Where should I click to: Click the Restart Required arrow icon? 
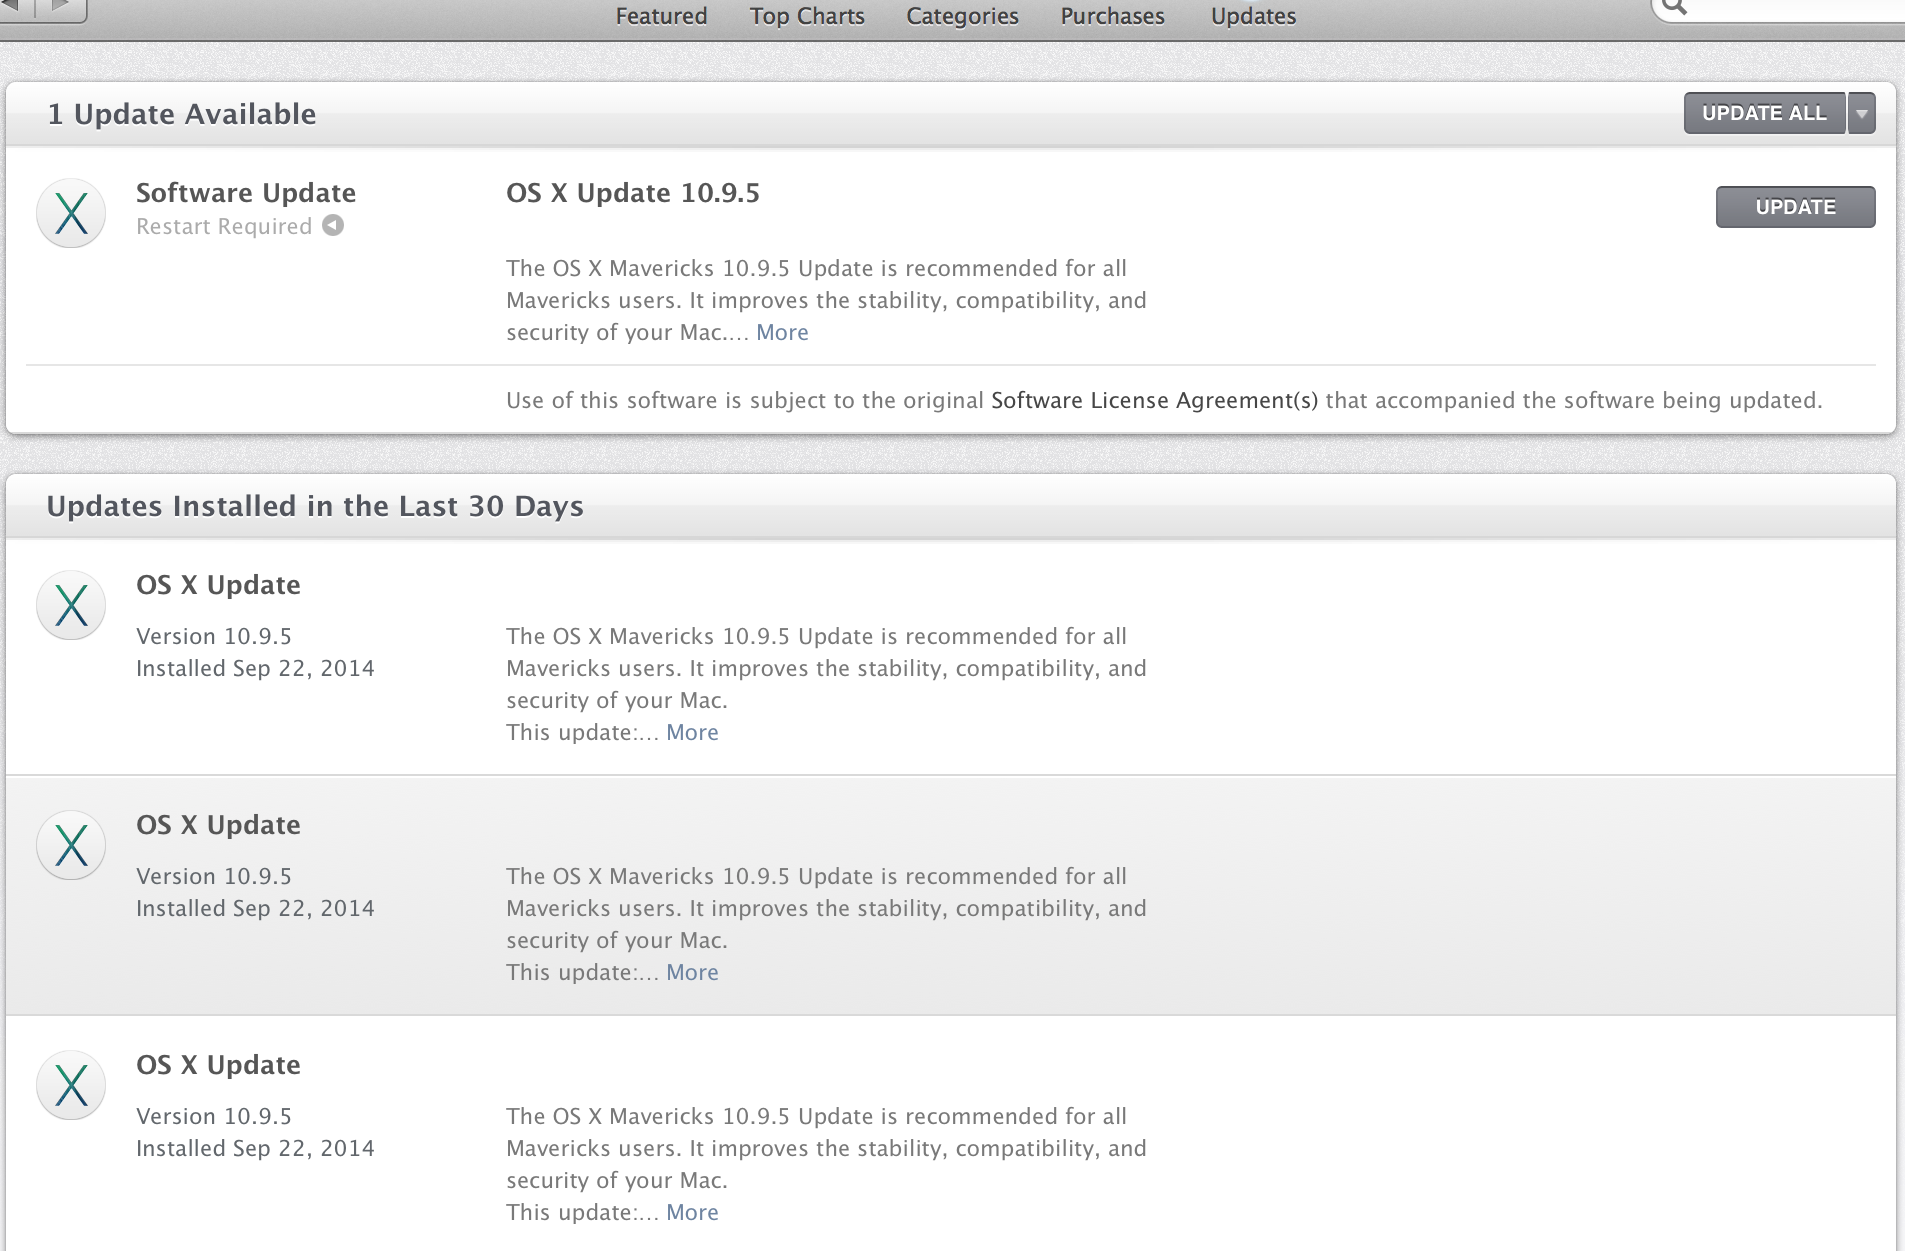[x=333, y=225]
